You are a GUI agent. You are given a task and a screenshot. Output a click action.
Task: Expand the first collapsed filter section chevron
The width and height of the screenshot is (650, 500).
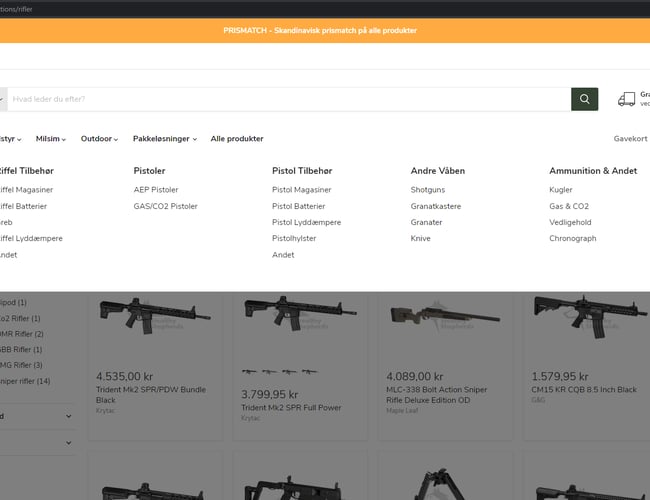69,416
